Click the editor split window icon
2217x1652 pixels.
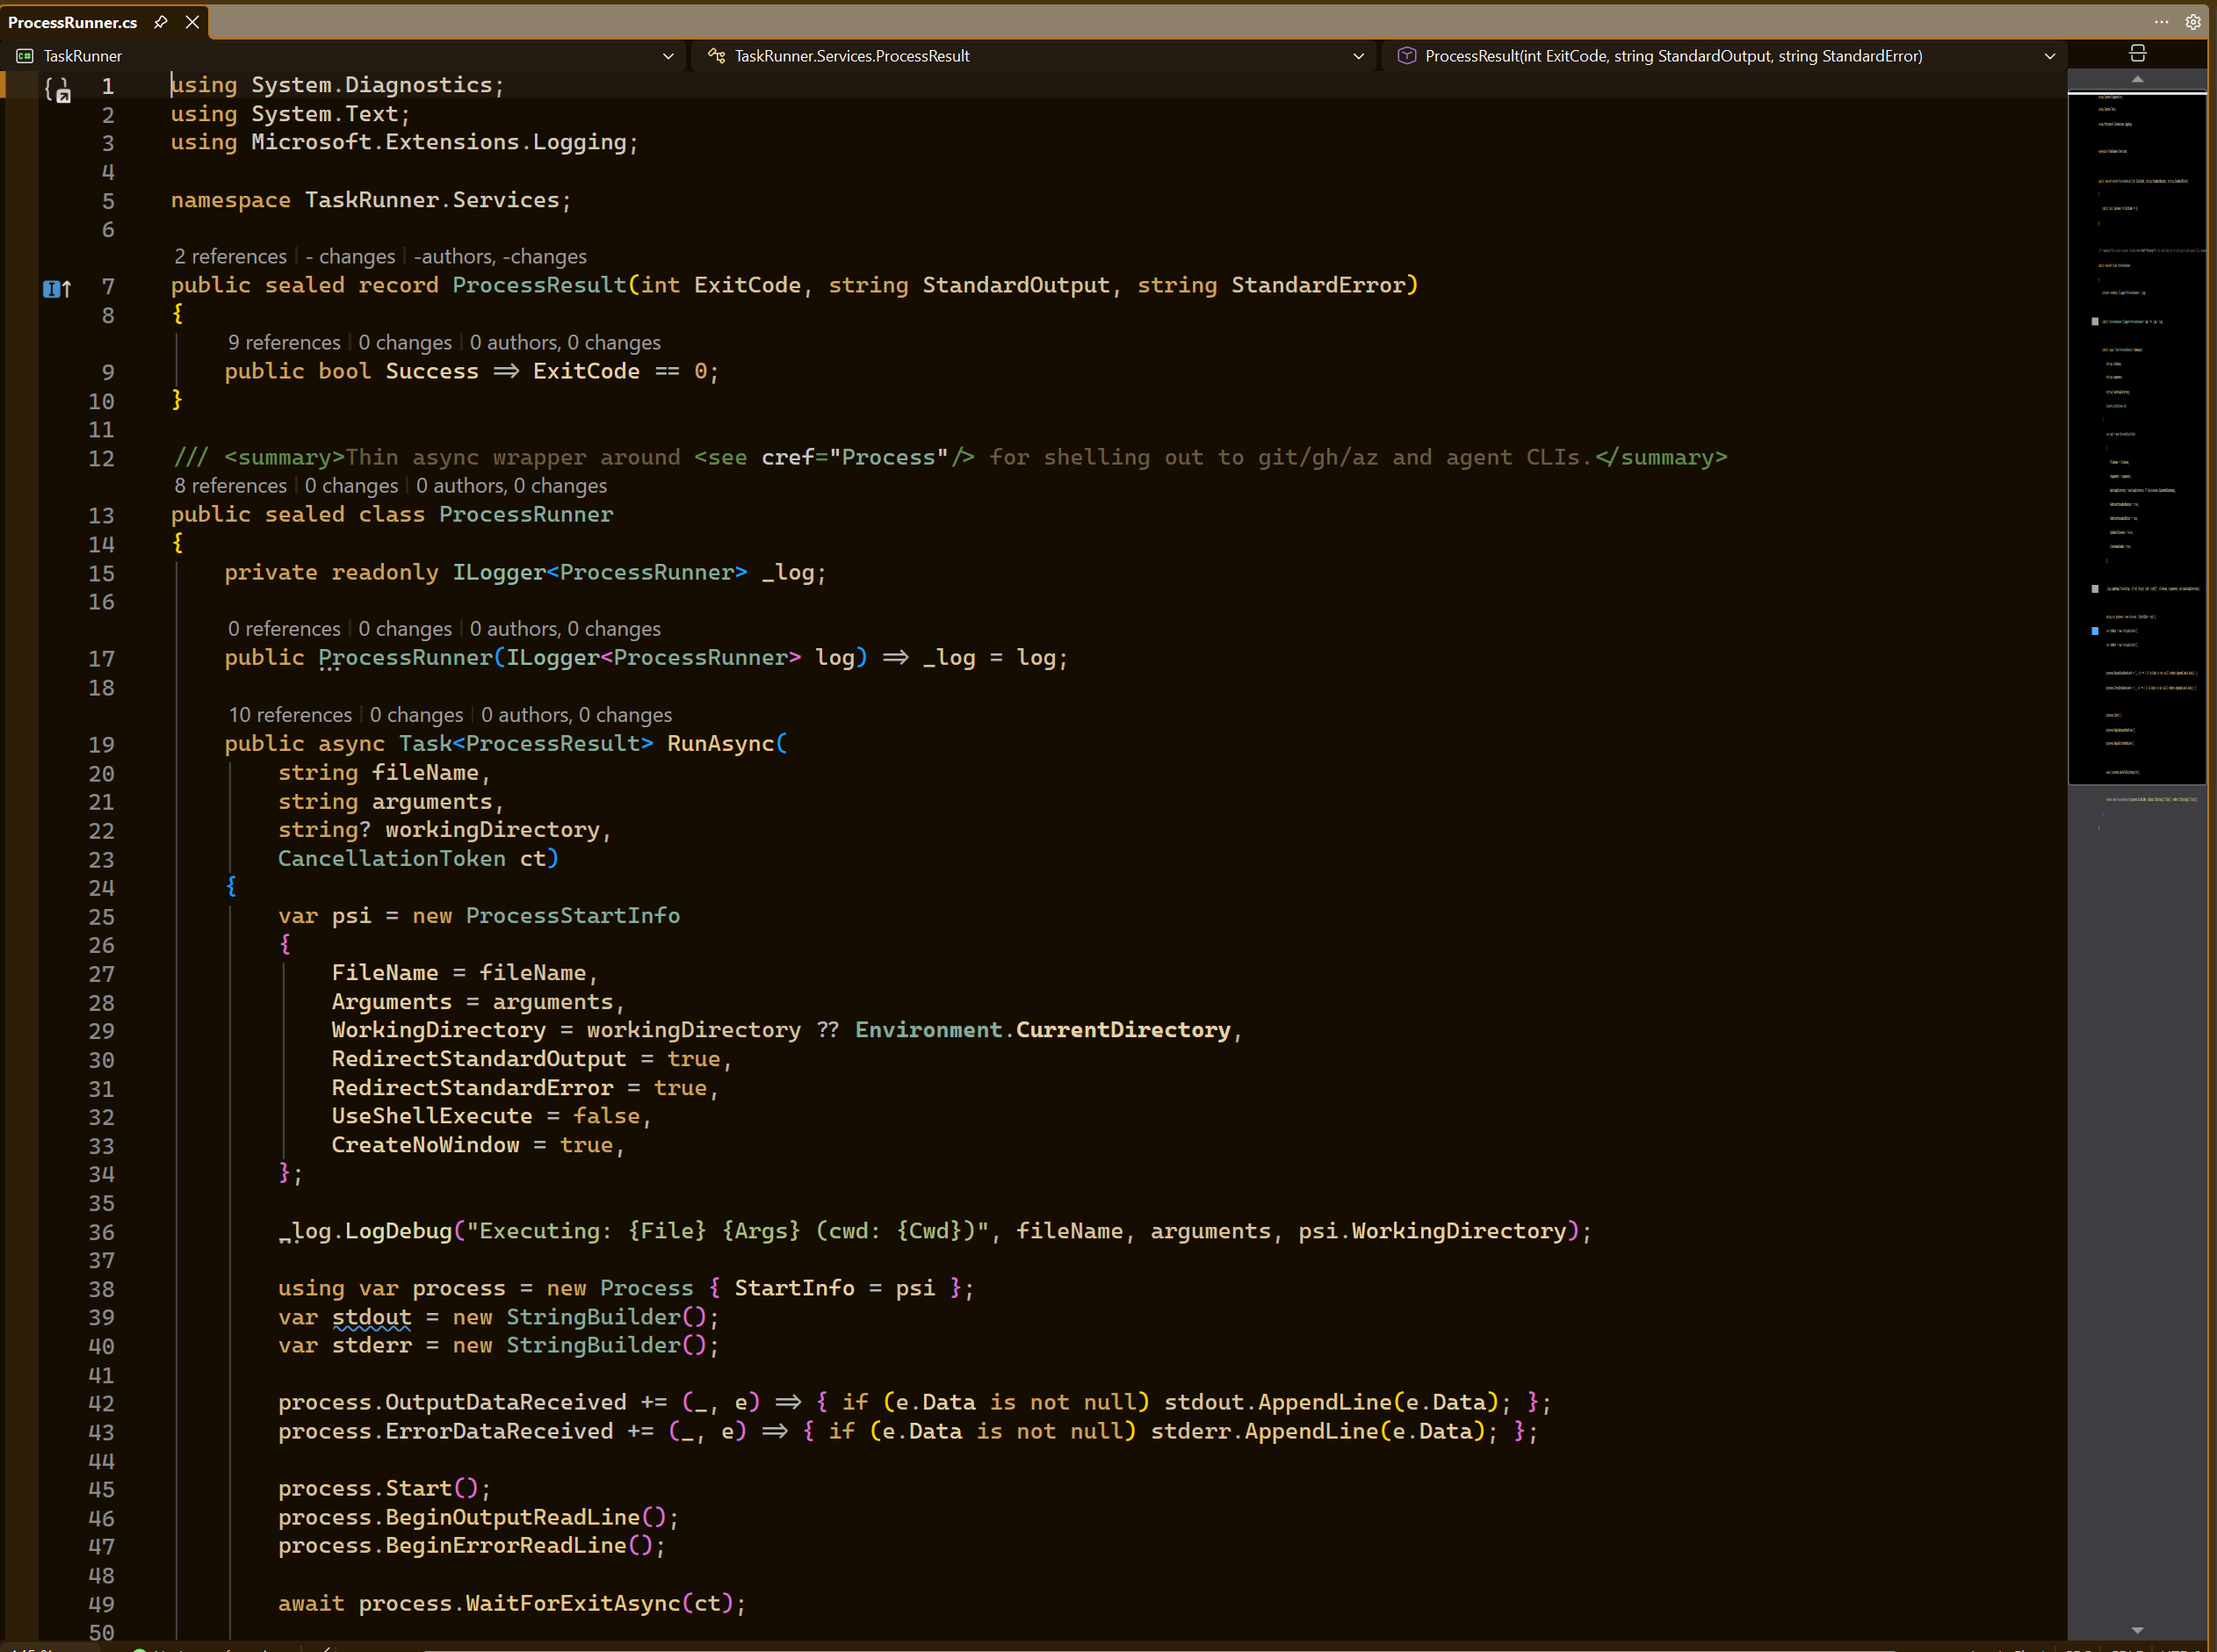click(x=2137, y=54)
